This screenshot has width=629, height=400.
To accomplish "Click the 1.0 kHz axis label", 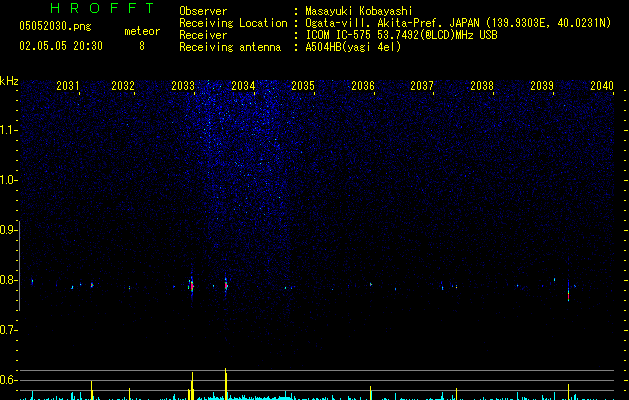I will pyautogui.click(x=8, y=180).
